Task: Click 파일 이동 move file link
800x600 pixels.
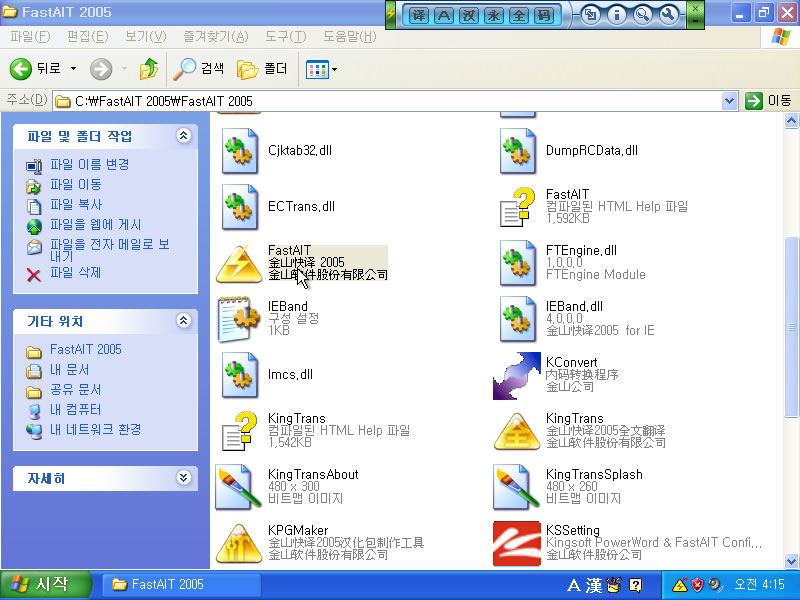Action: click(x=76, y=184)
